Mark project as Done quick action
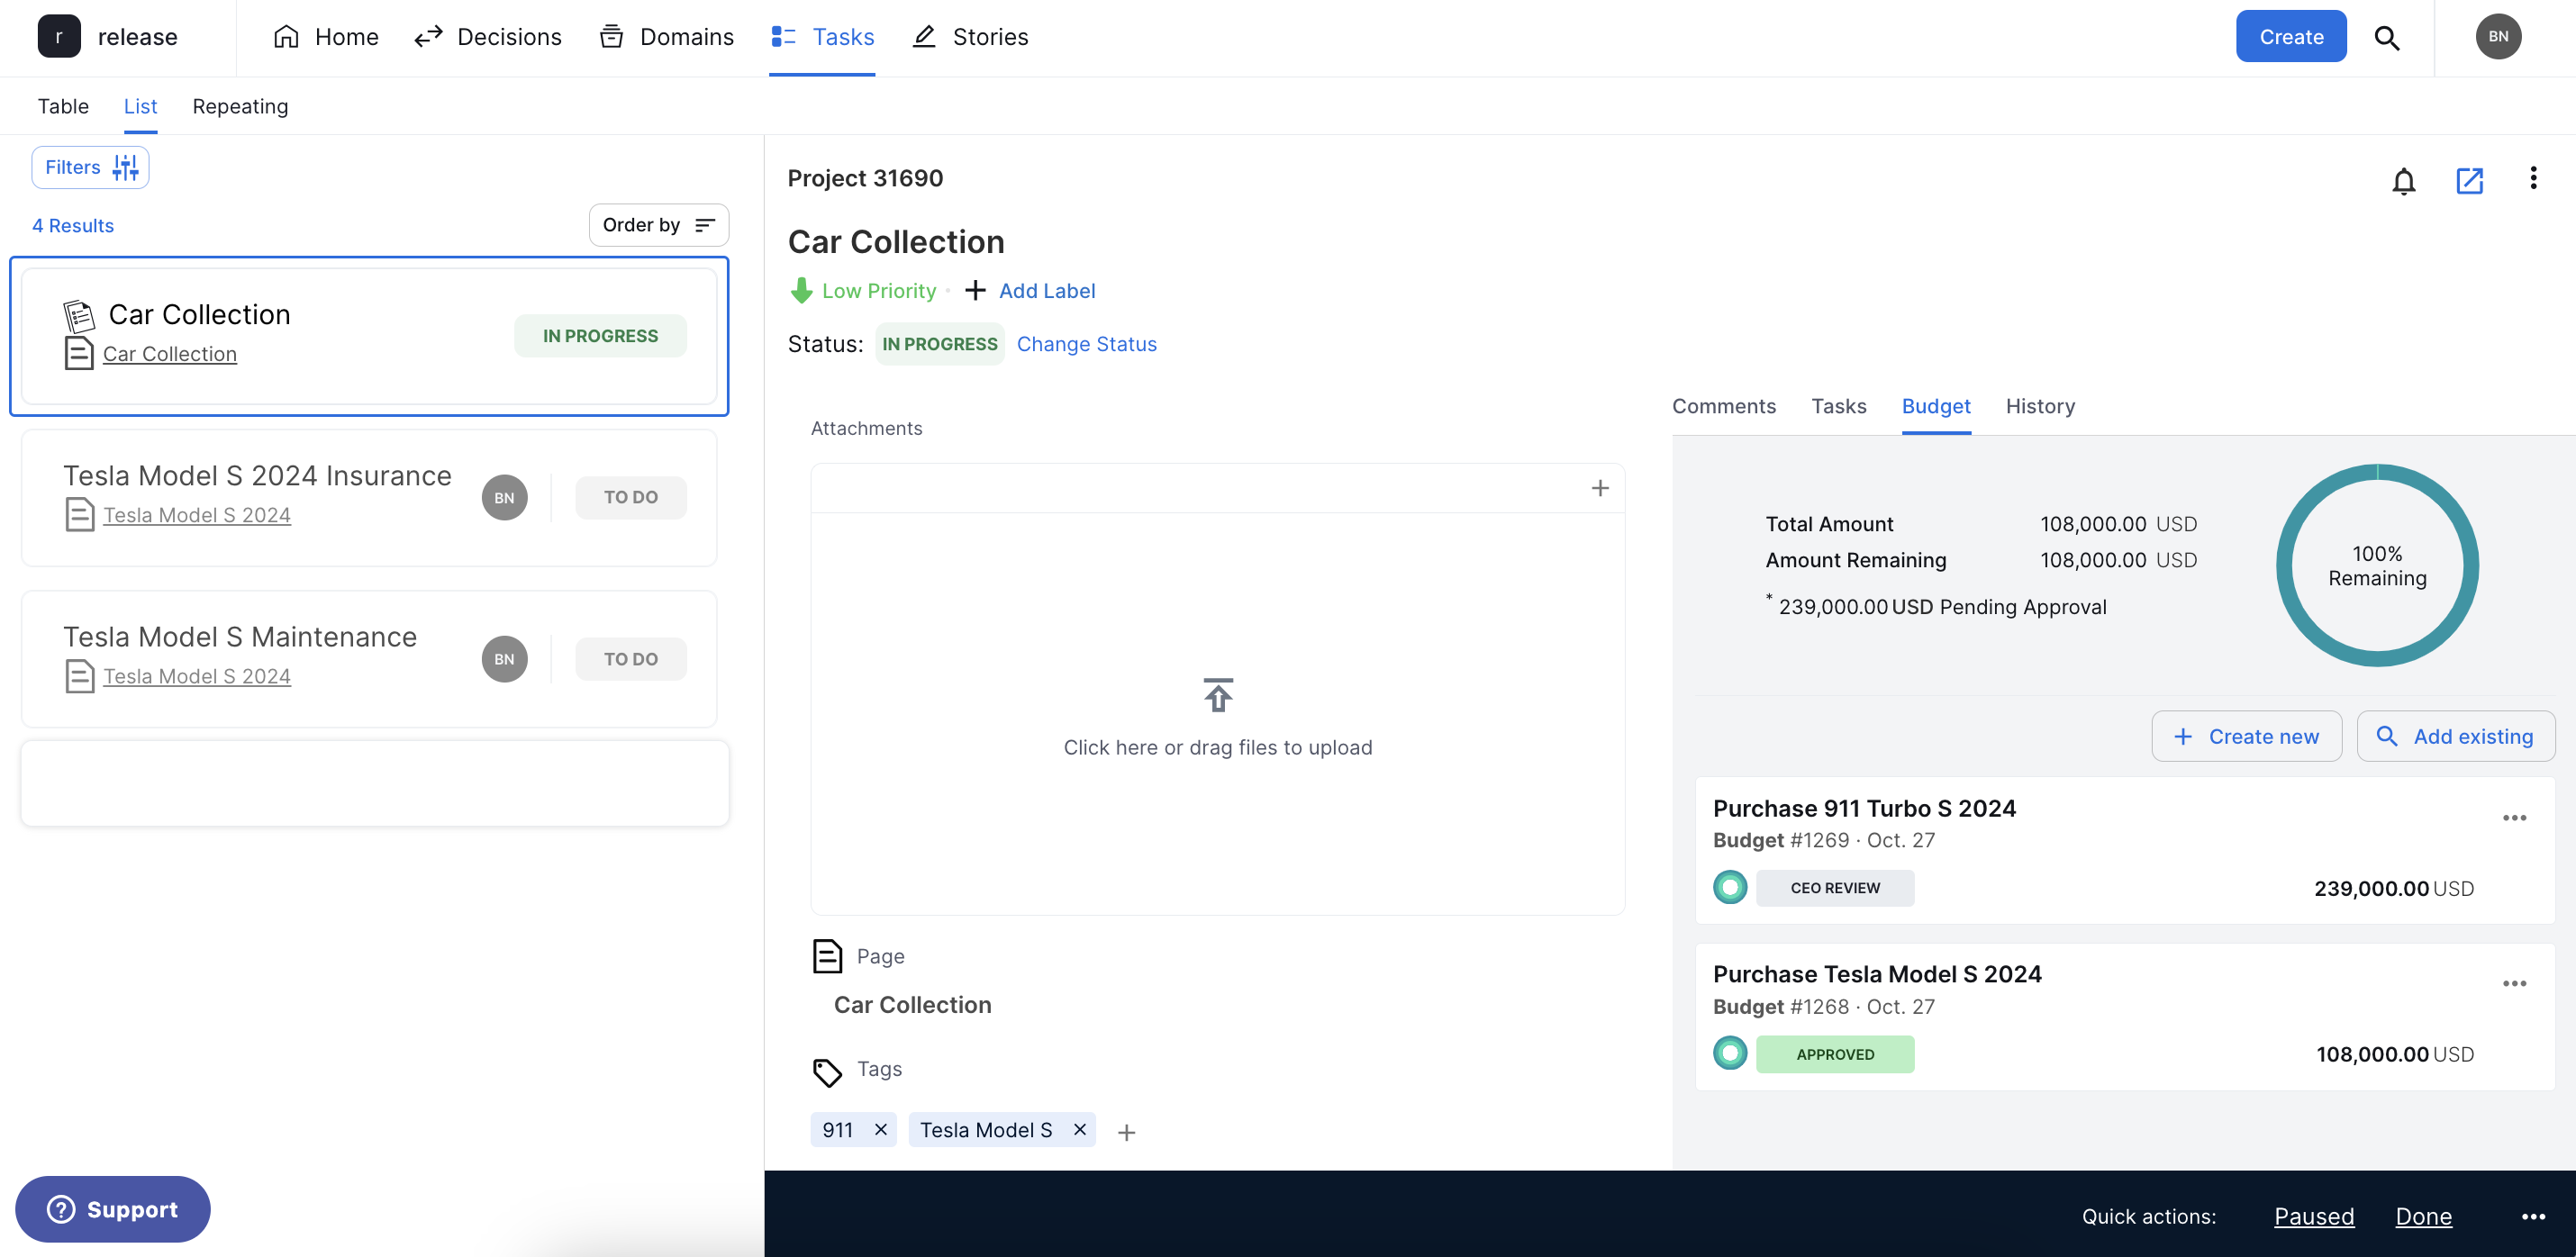 [2423, 1217]
